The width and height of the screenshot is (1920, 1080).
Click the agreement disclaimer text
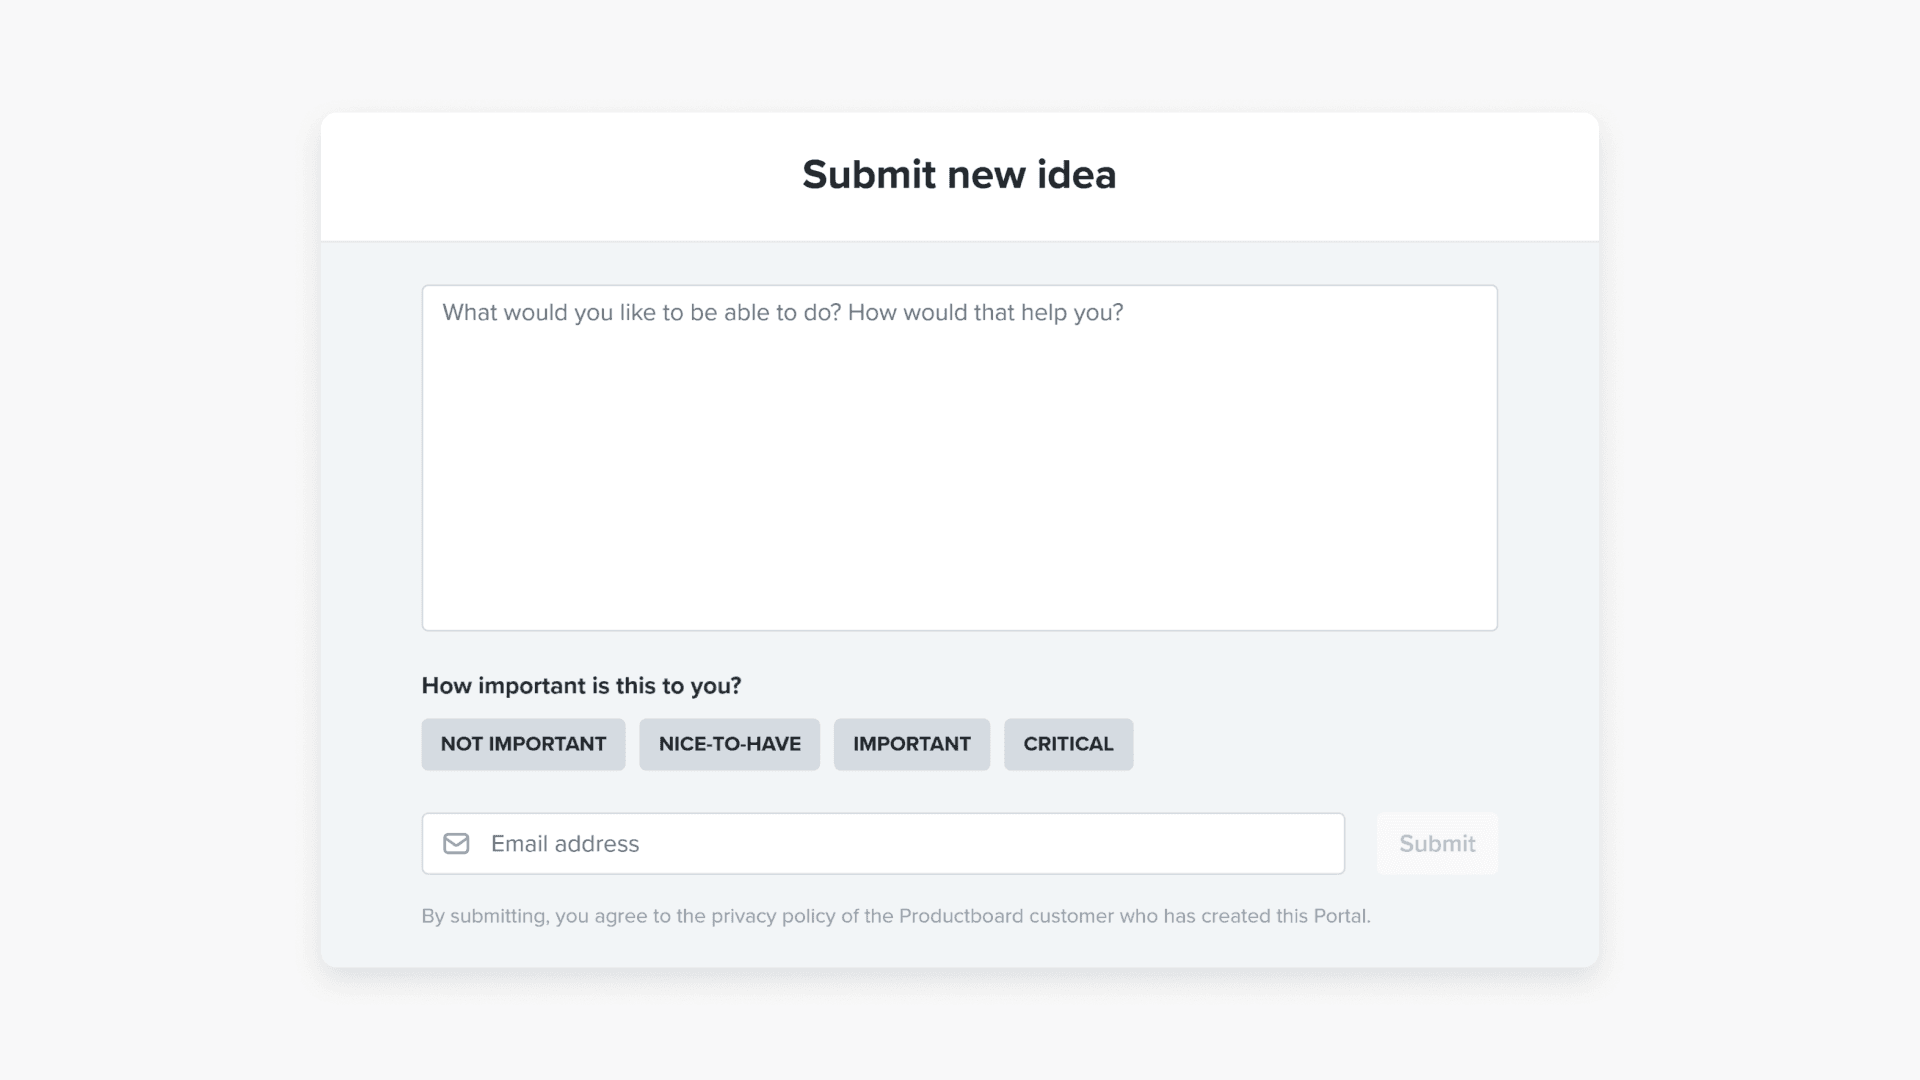pyautogui.click(x=895, y=915)
